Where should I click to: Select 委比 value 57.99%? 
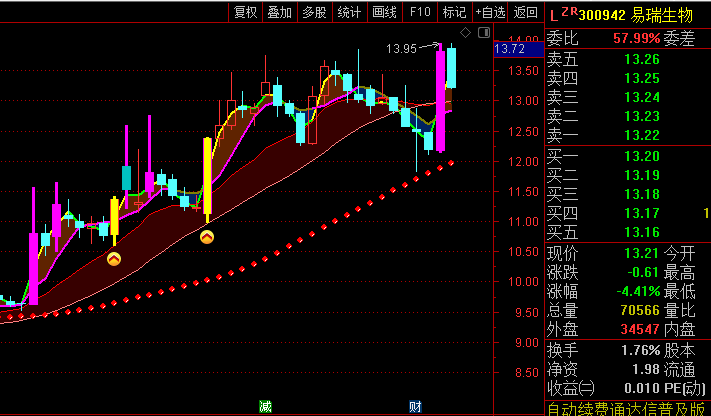coord(637,39)
